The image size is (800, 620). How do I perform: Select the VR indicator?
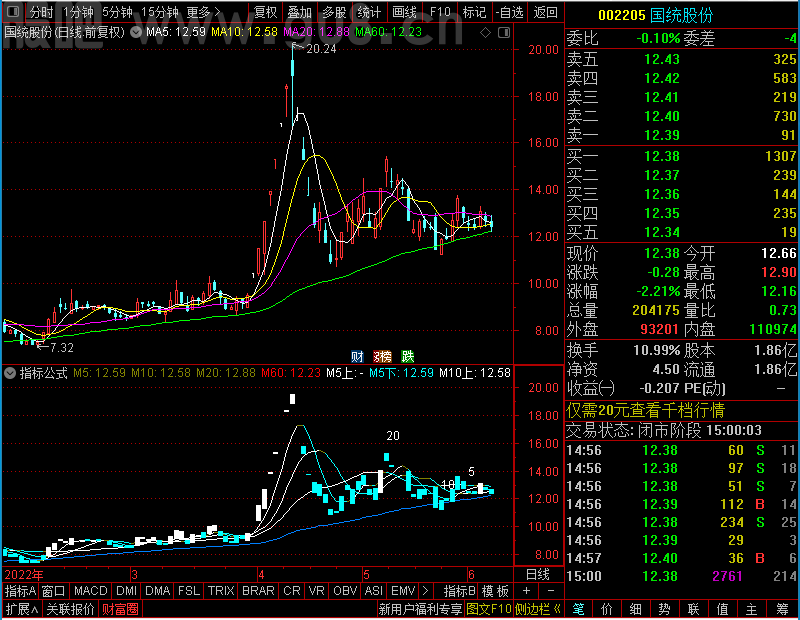click(x=316, y=591)
